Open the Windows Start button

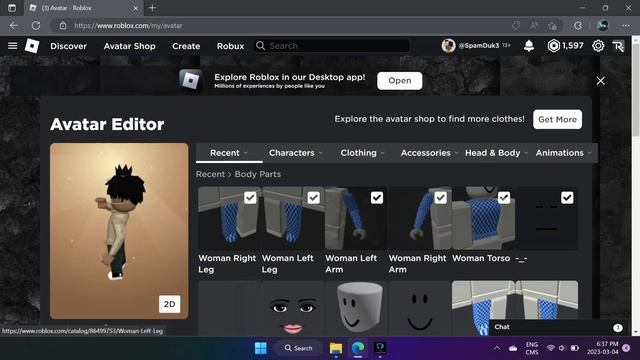pyautogui.click(x=261, y=348)
